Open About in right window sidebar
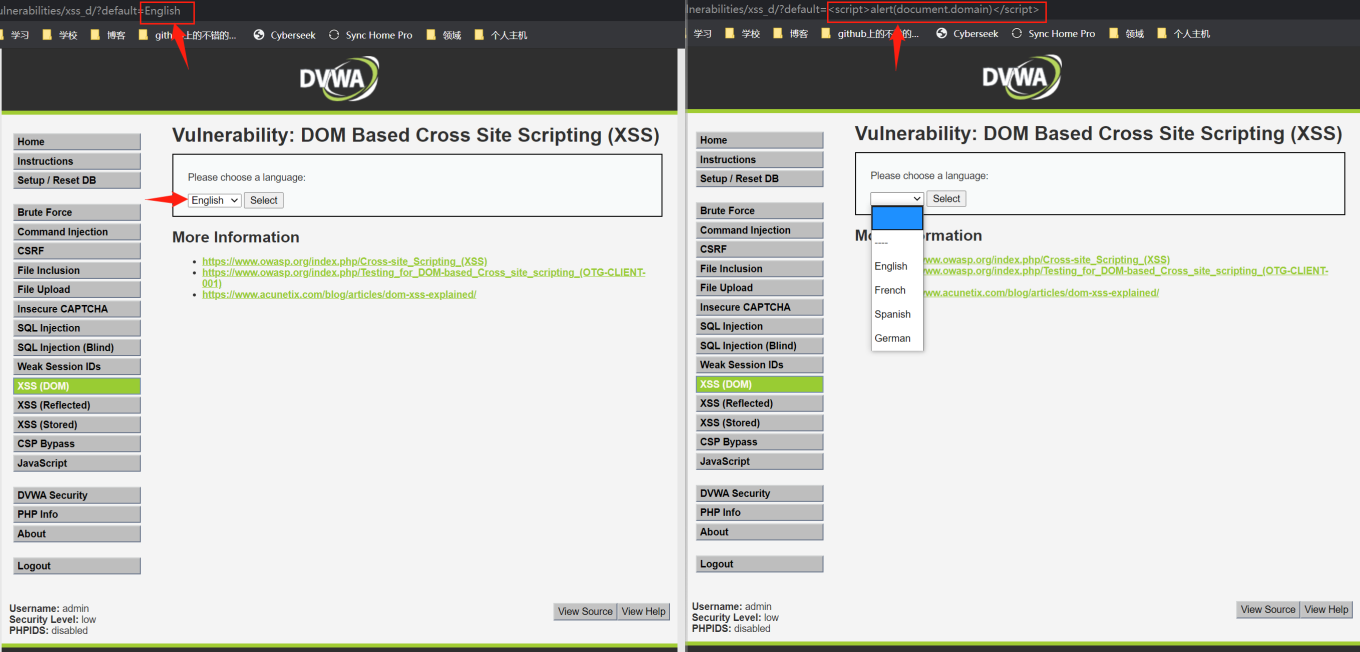 (760, 532)
